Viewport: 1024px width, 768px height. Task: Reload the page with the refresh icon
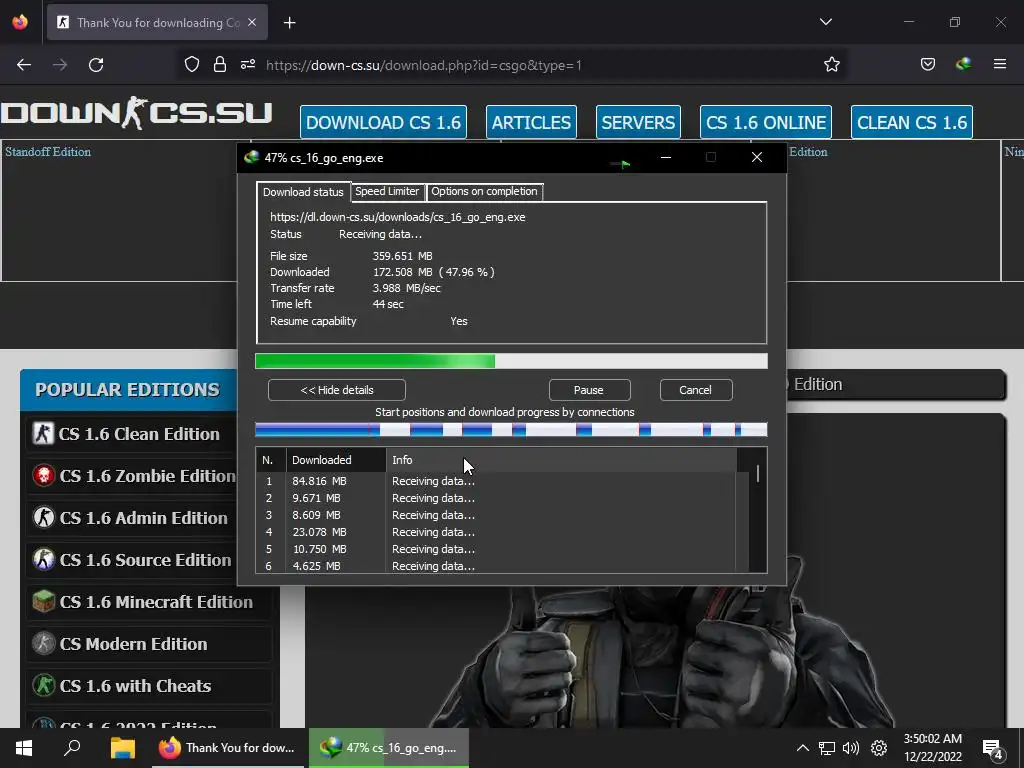pos(96,65)
